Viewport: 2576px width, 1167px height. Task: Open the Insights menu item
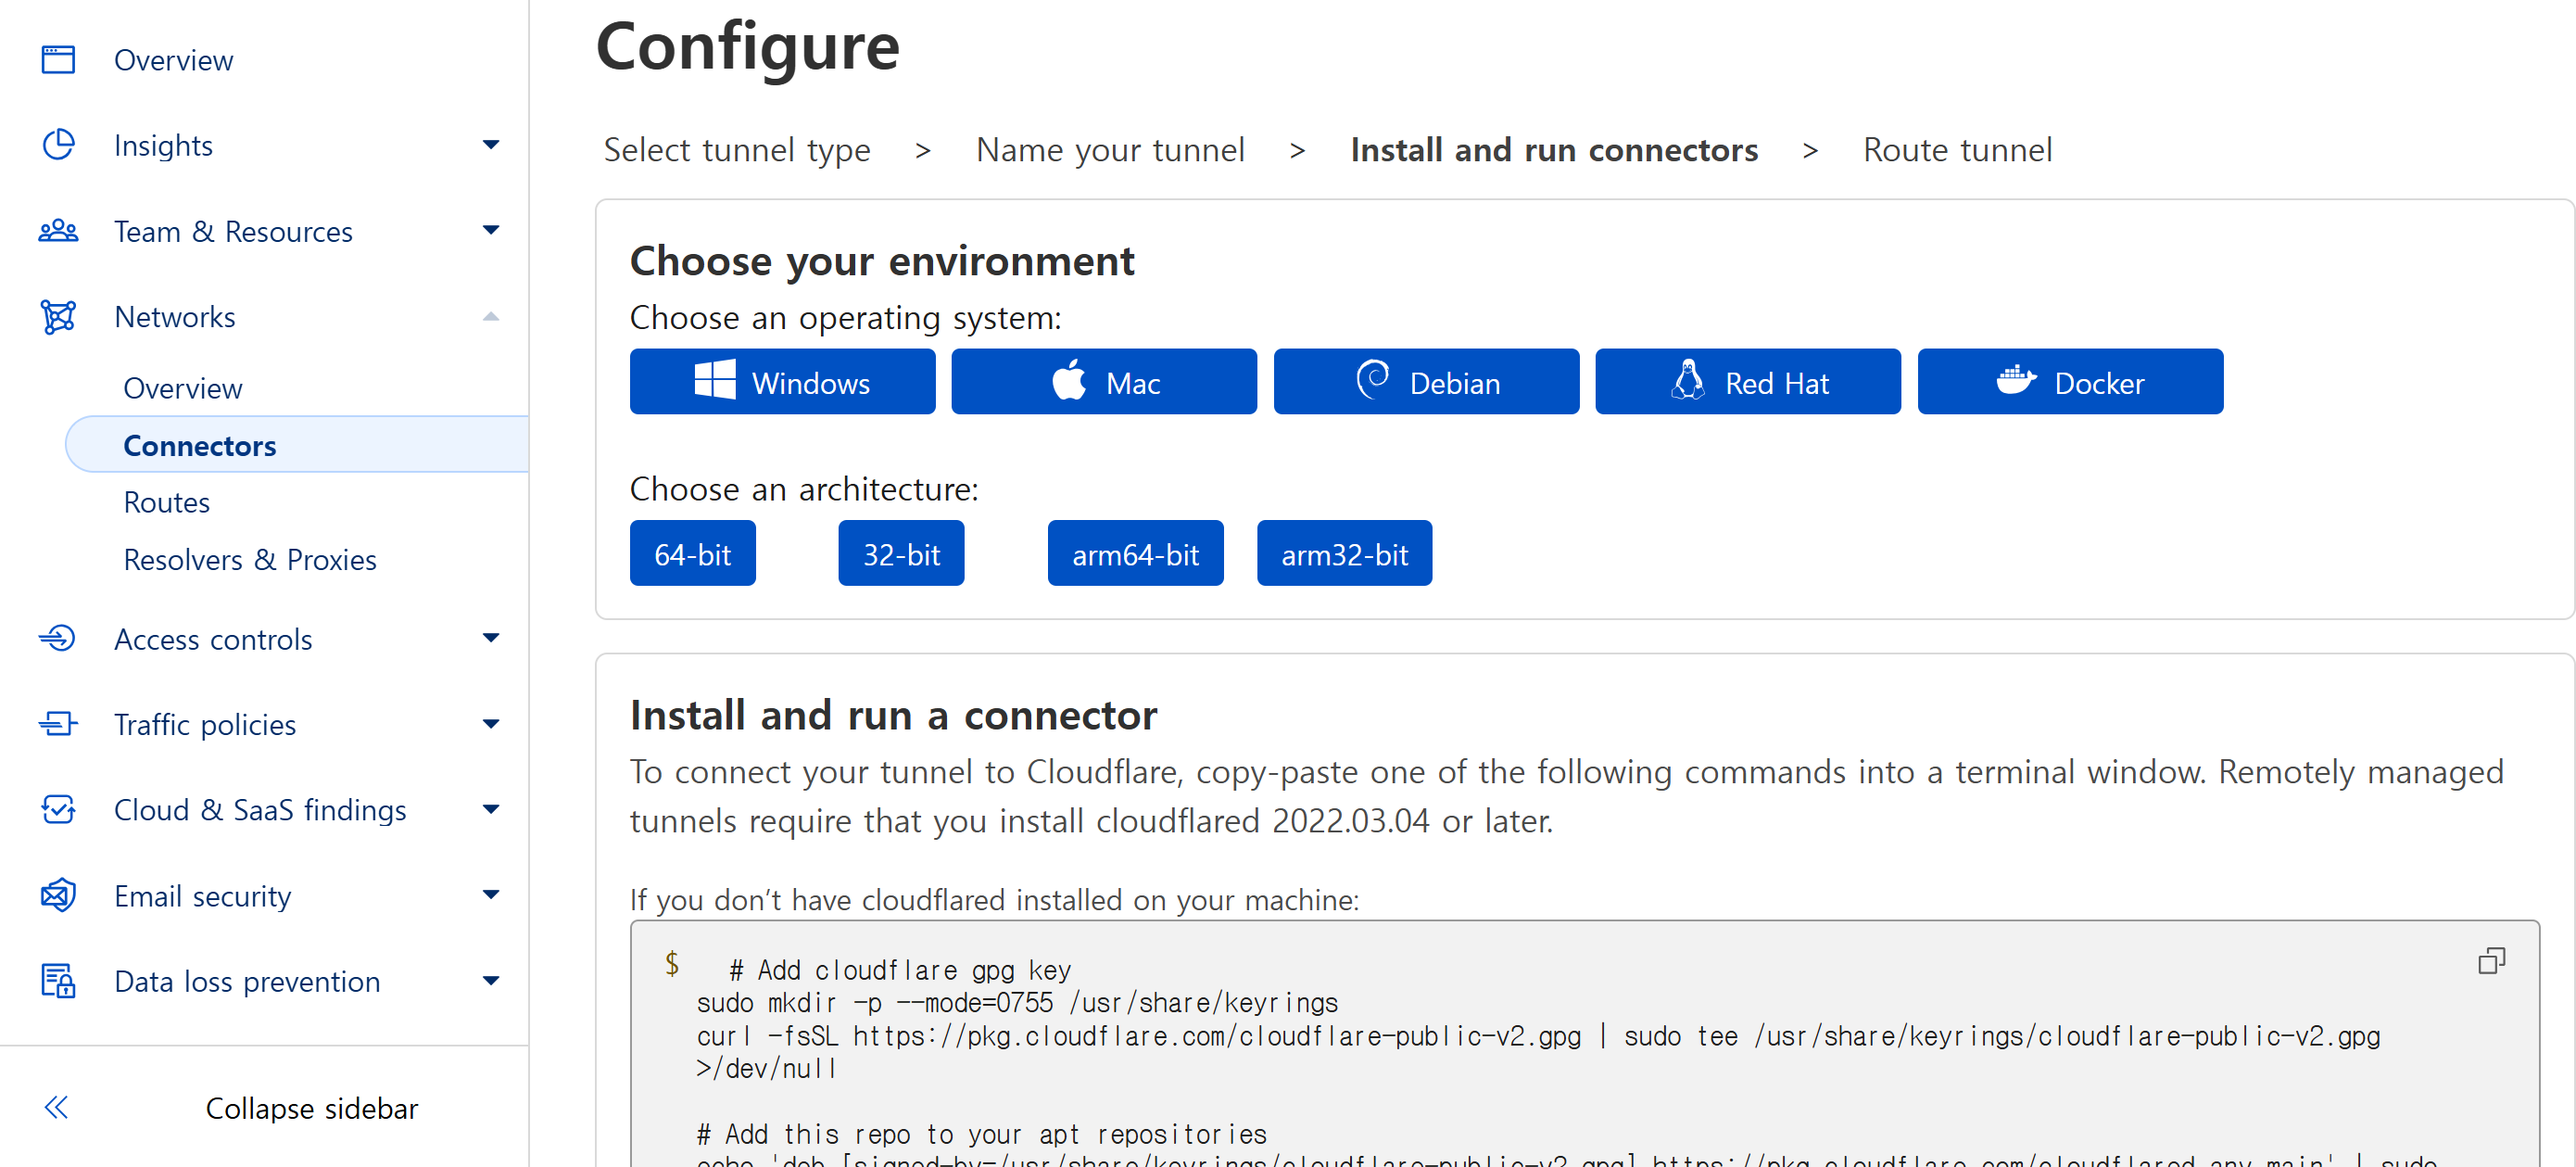(164, 145)
